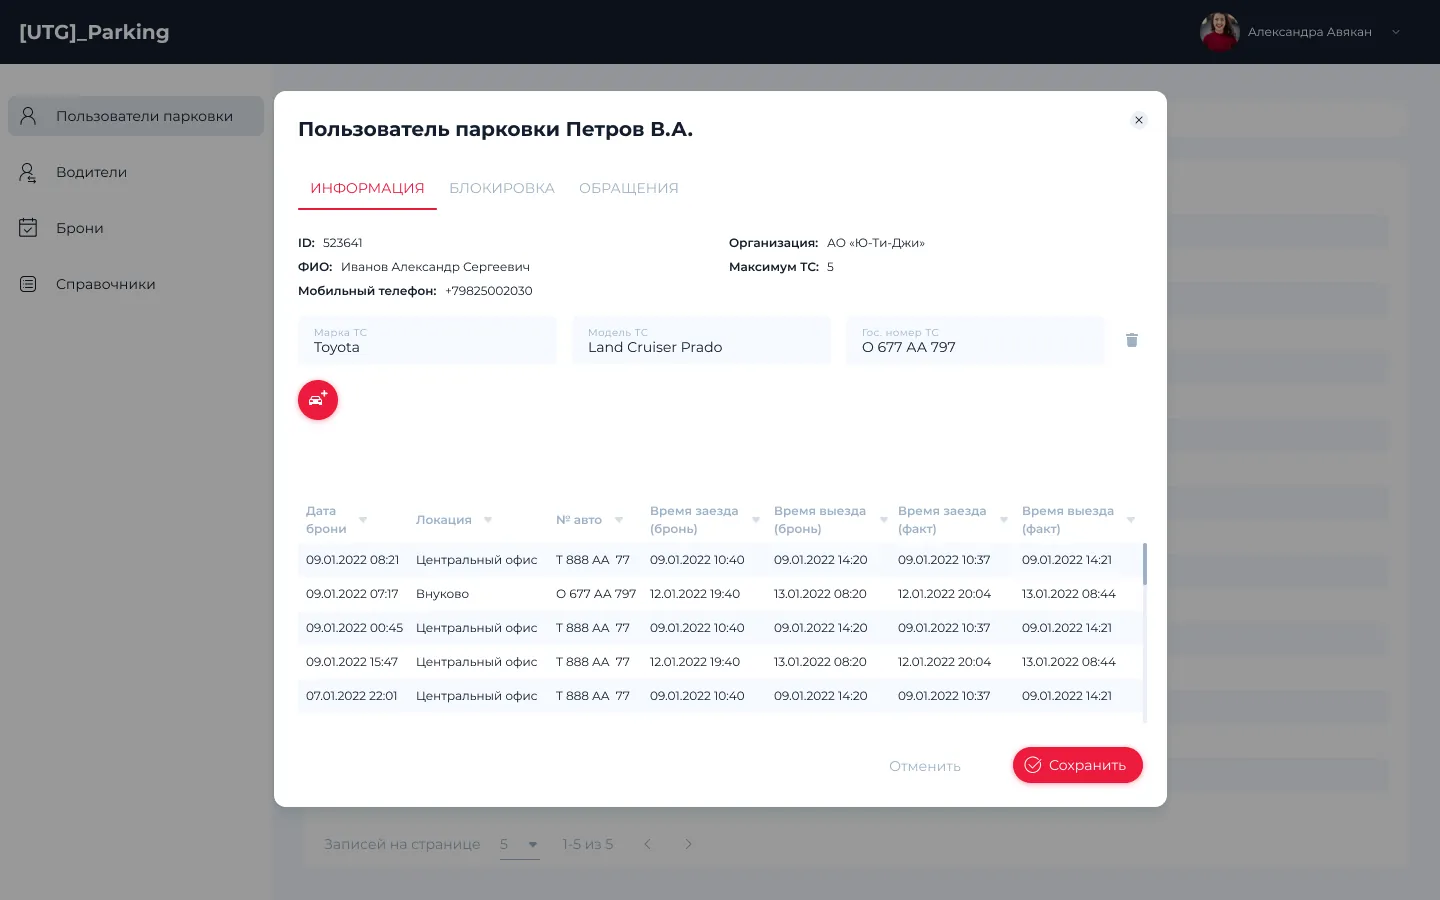Open Пользователи парковки menu item

[136, 116]
